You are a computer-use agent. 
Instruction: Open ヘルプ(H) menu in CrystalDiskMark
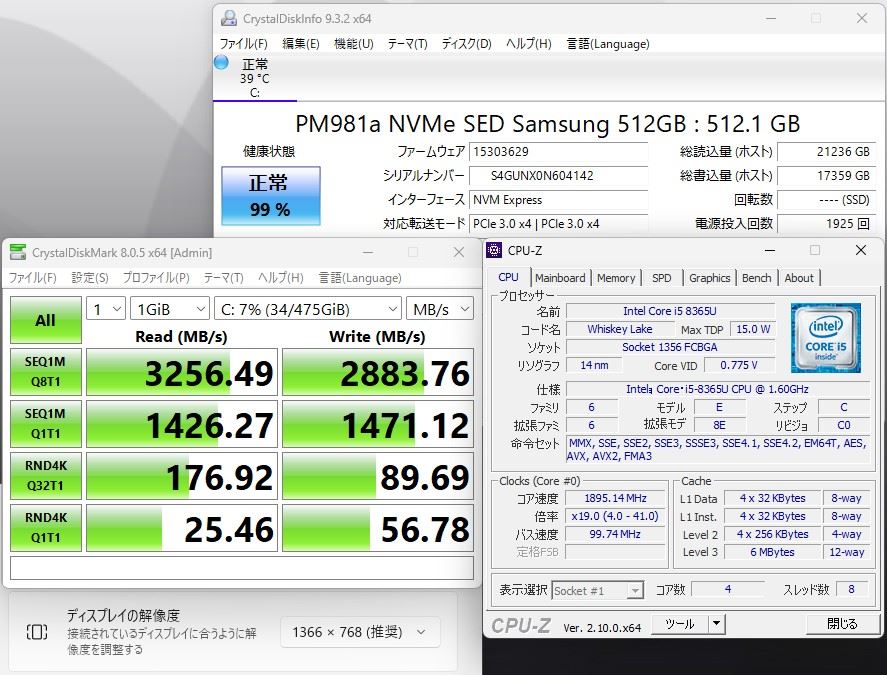click(281, 278)
